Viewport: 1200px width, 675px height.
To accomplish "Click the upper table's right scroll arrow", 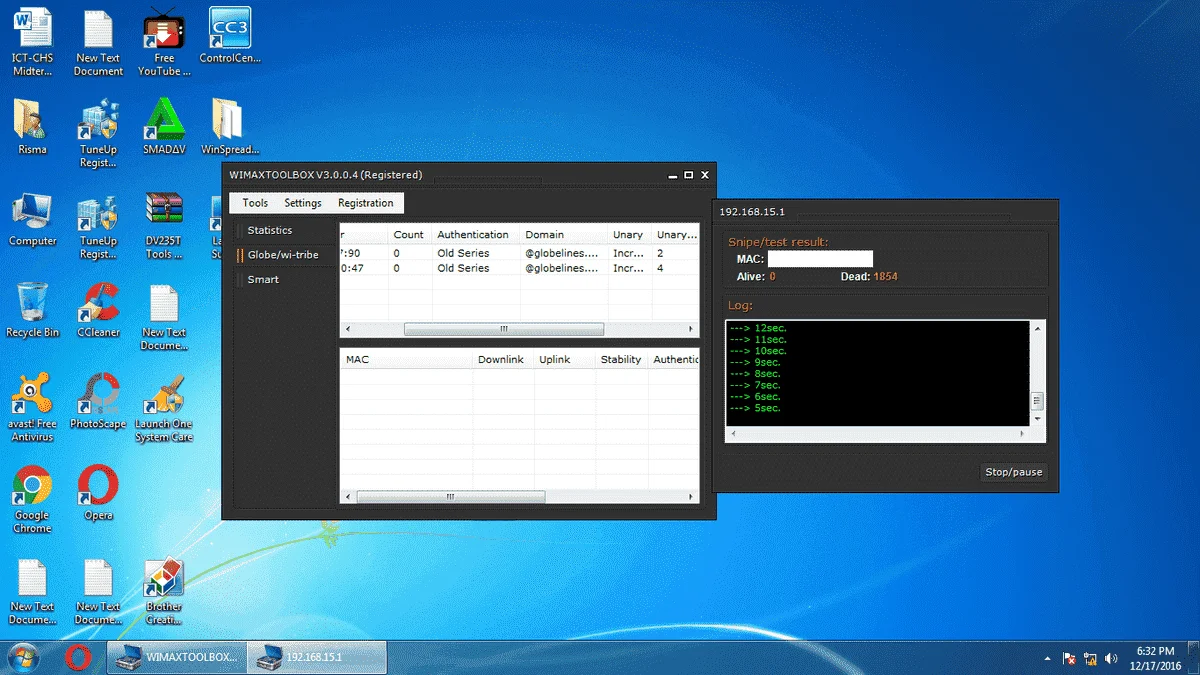I will [691, 329].
